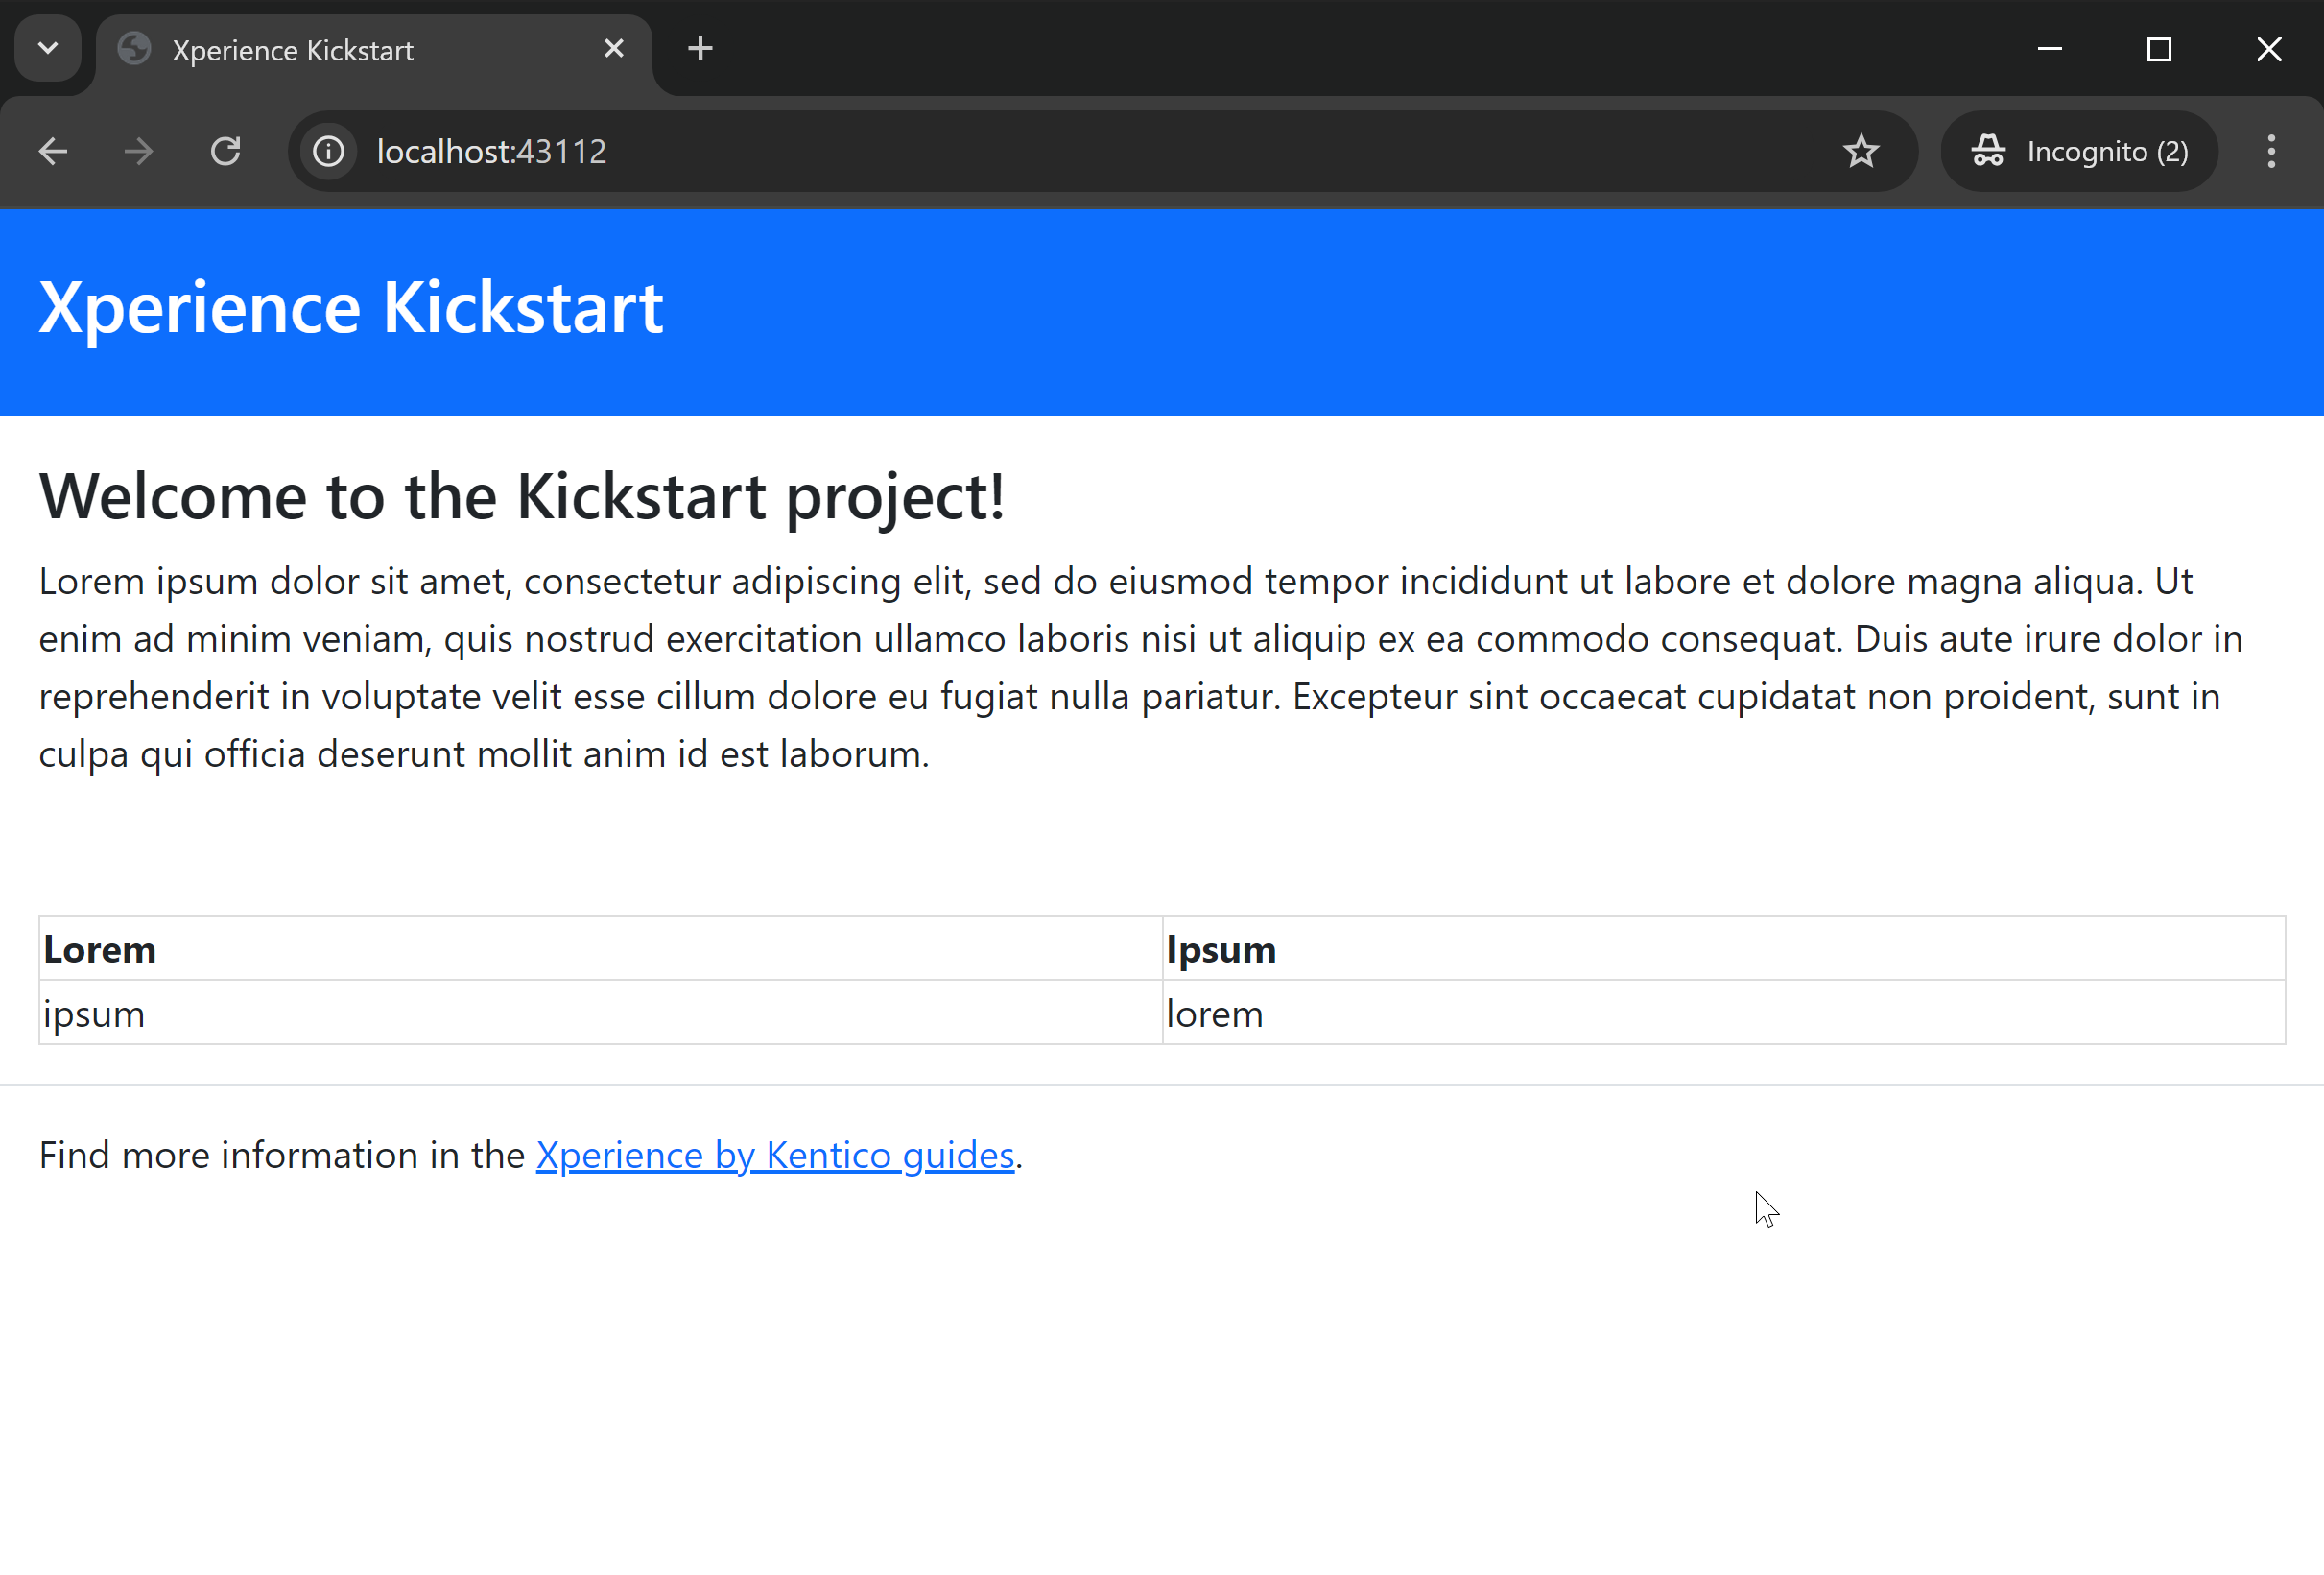The width and height of the screenshot is (2324, 1575).
Task: Click the Lorem table column header
Action: click(x=100, y=950)
